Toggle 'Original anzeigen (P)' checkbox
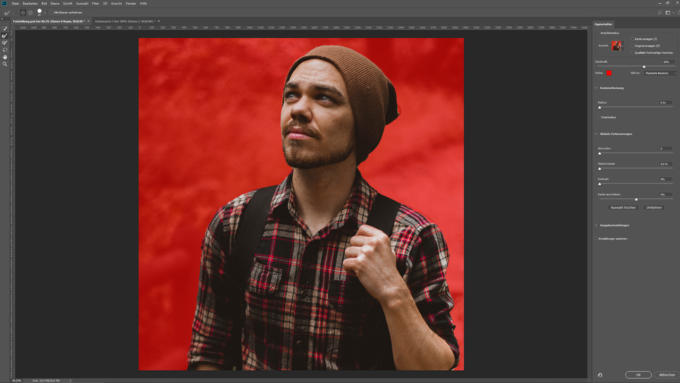The height and width of the screenshot is (383, 680). point(632,46)
